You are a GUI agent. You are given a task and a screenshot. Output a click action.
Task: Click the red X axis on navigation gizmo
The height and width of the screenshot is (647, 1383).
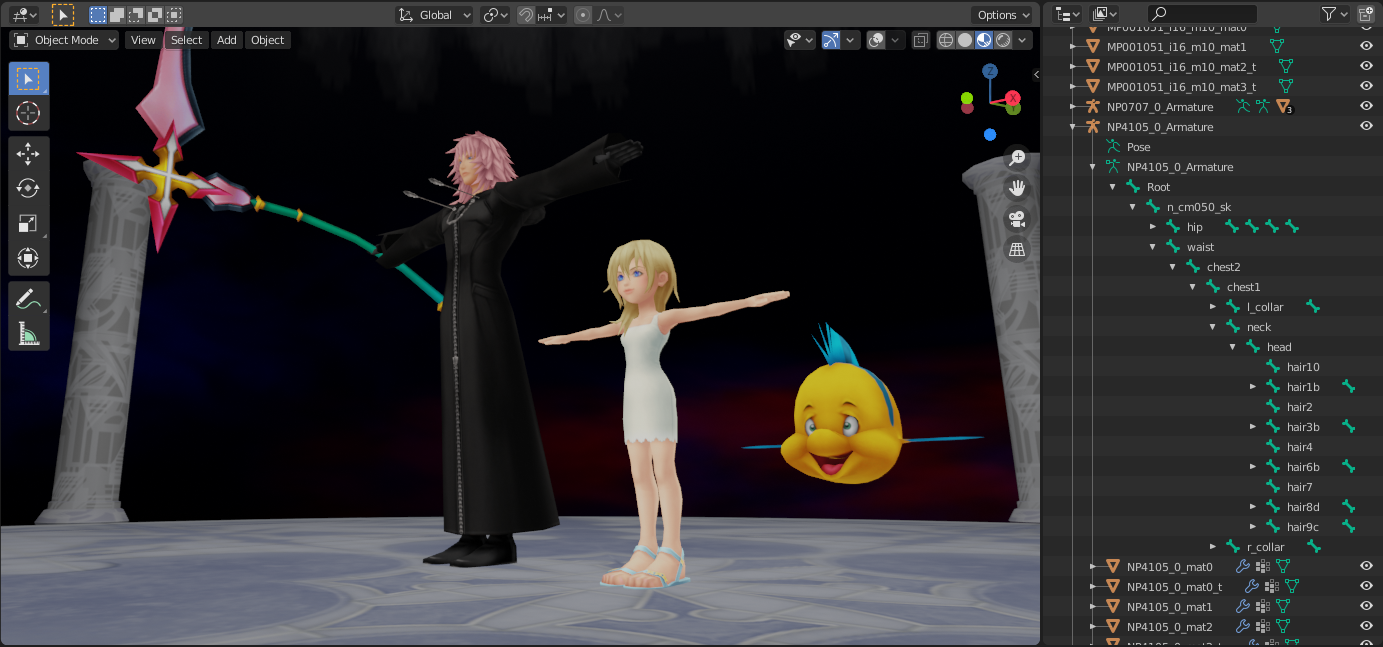tap(1013, 98)
